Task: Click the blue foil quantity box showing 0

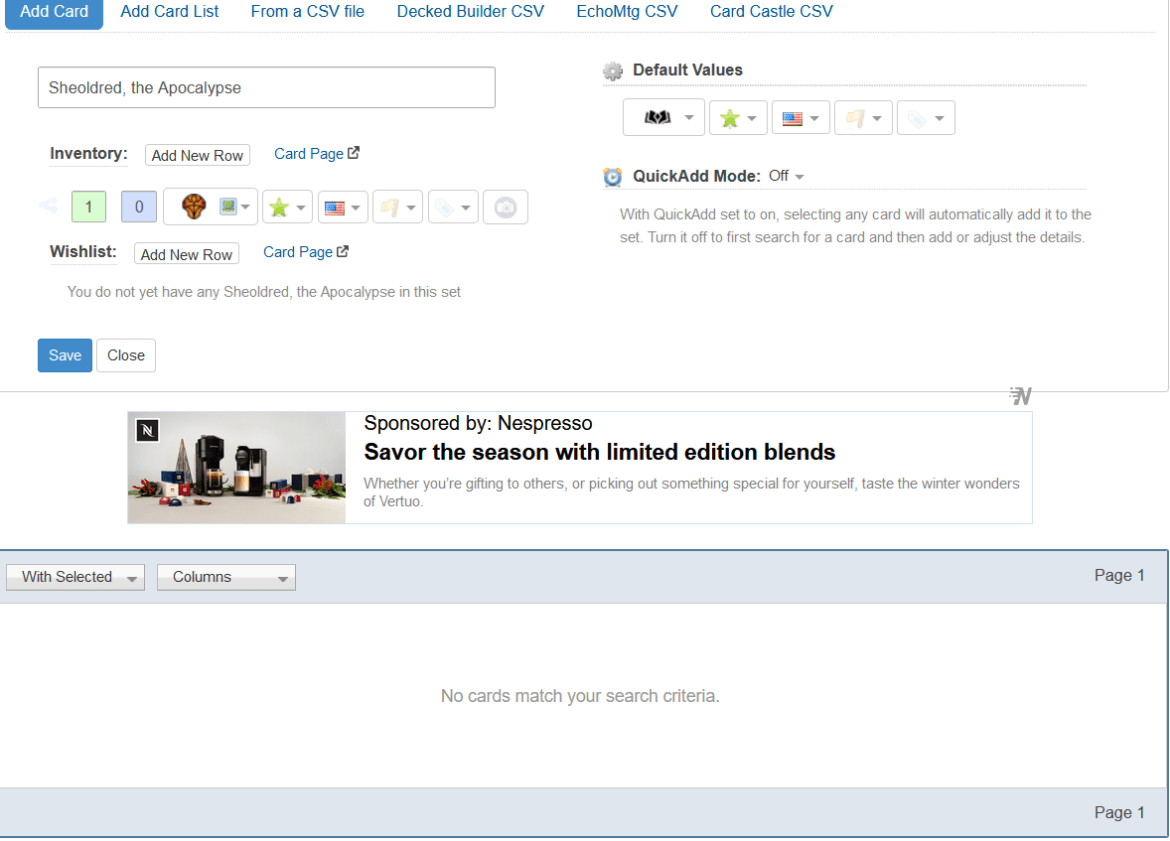Action: pos(139,207)
